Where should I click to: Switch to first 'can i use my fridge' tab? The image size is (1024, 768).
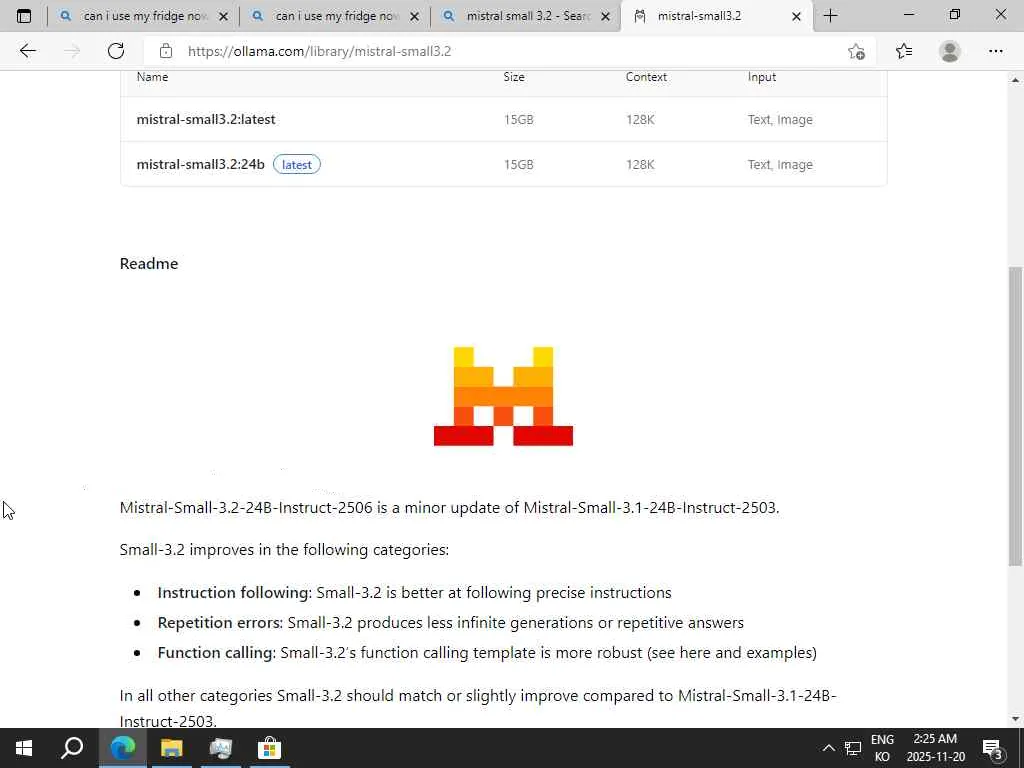coord(144,16)
